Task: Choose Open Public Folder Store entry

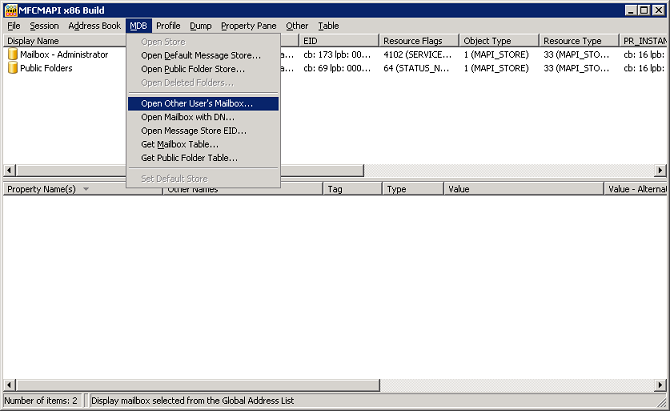Action: (x=193, y=69)
